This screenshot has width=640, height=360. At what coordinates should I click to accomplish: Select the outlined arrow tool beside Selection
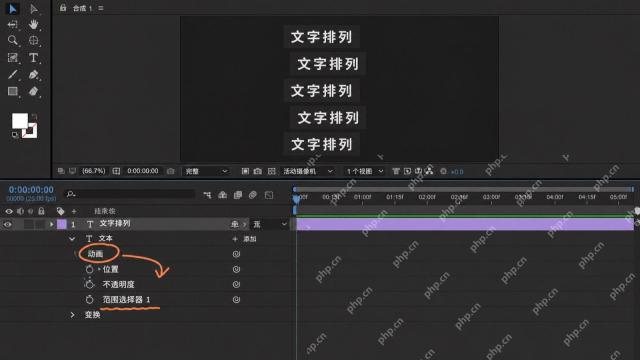click(34, 9)
